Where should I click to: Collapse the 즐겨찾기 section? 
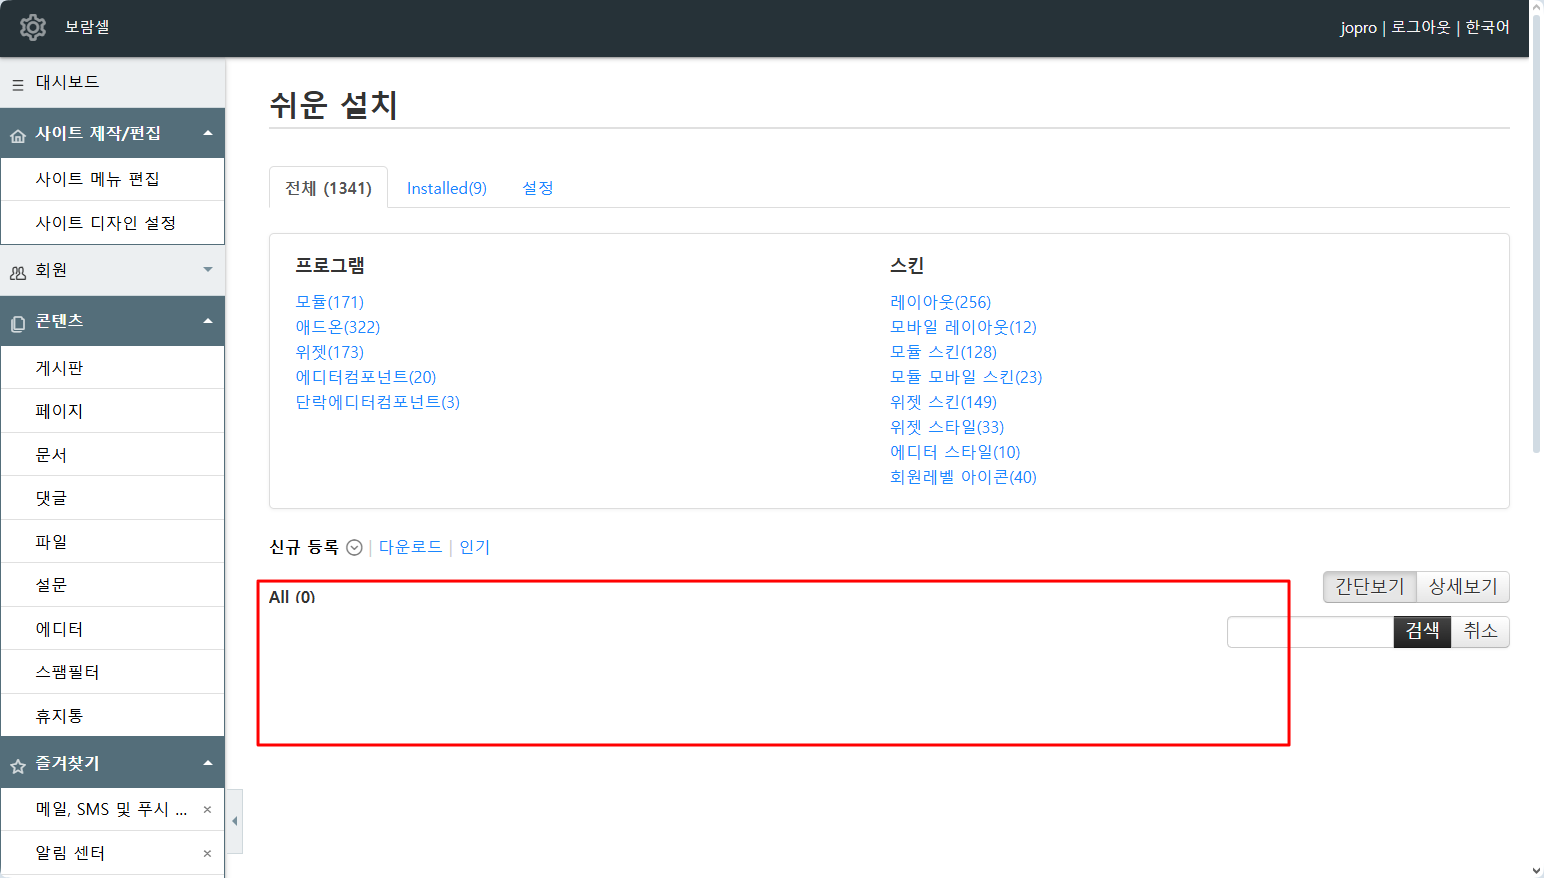pyautogui.click(x=207, y=763)
